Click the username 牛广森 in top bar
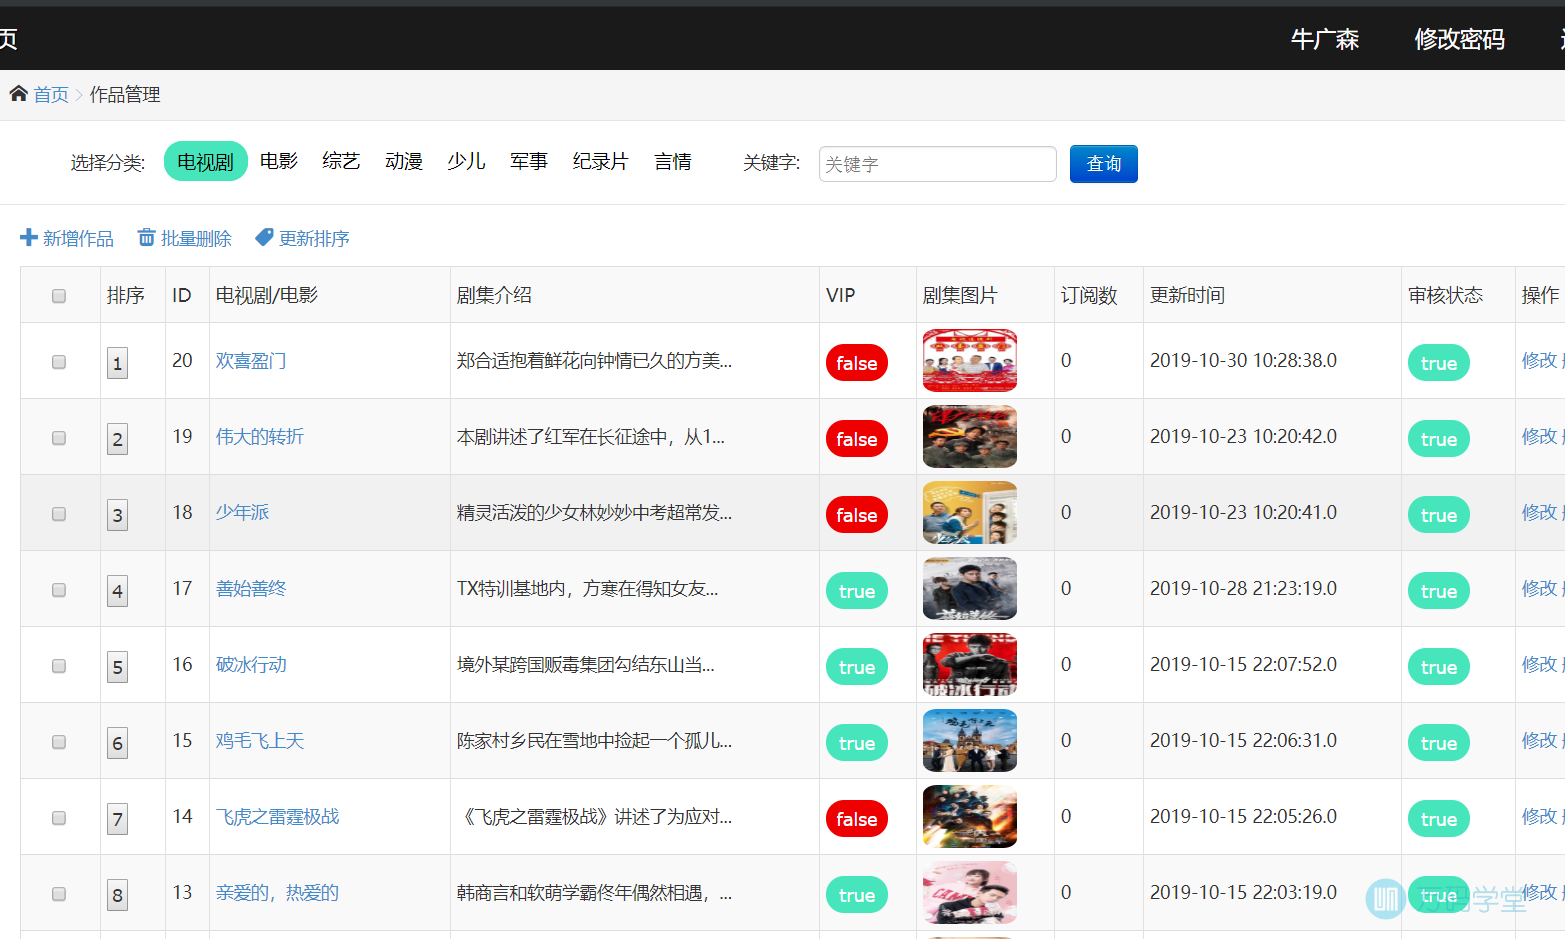The height and width of the screenshot is (939, 1565). [1325, 39]
